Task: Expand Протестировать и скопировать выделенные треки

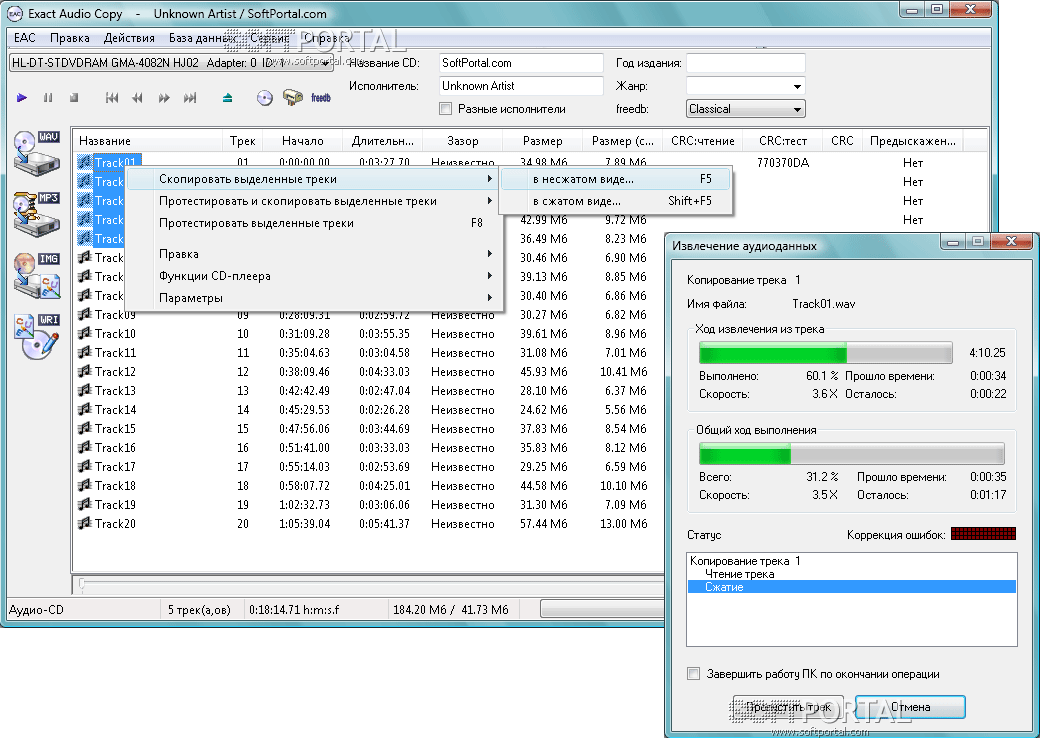Action: click(x=312, y=201)
